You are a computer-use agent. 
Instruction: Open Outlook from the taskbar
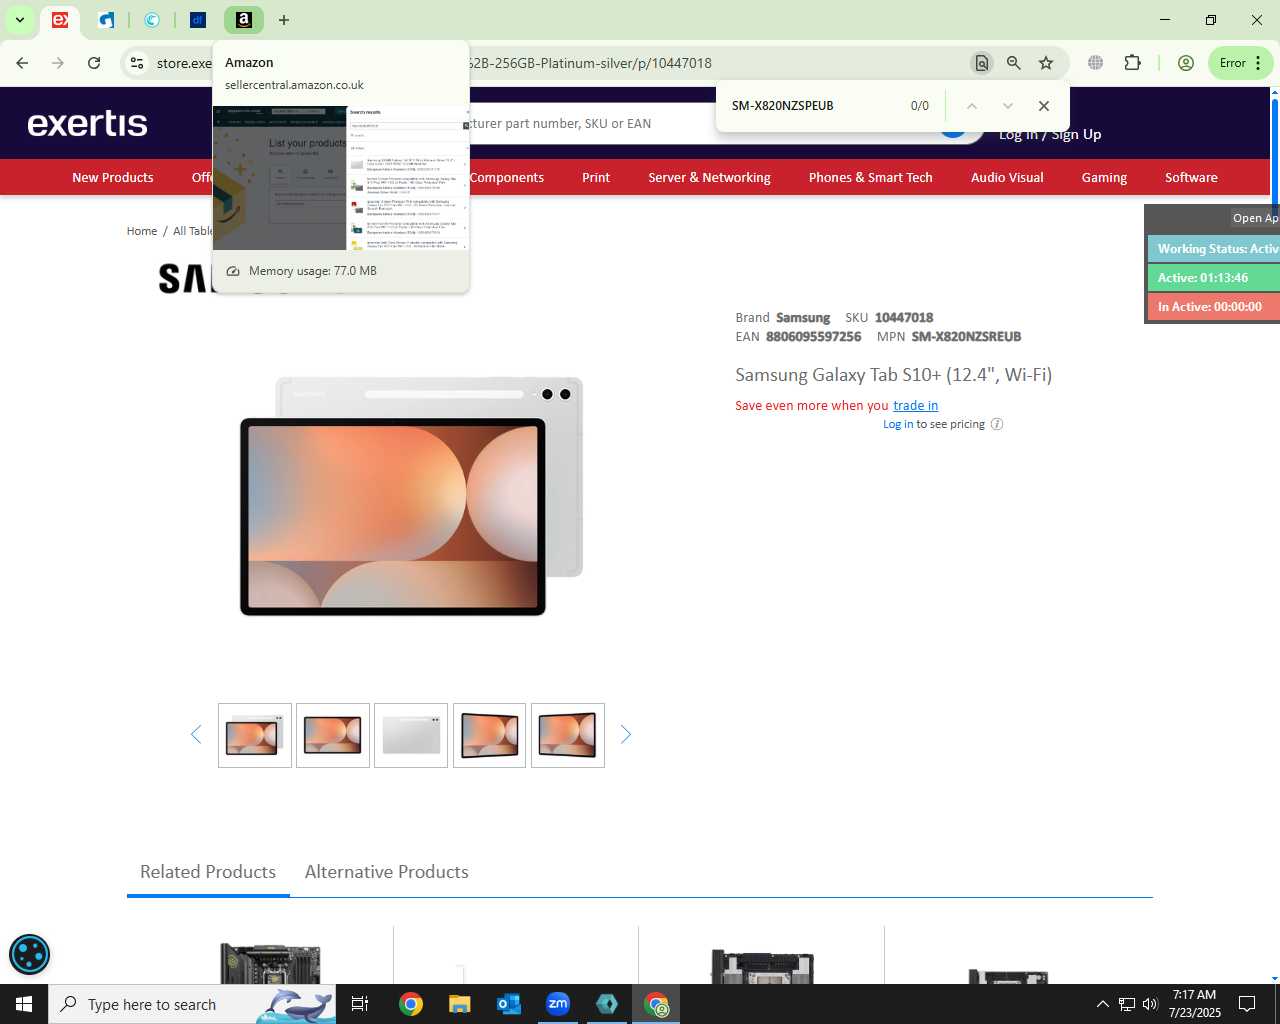pyautogui.click(x=509, y=1004)
